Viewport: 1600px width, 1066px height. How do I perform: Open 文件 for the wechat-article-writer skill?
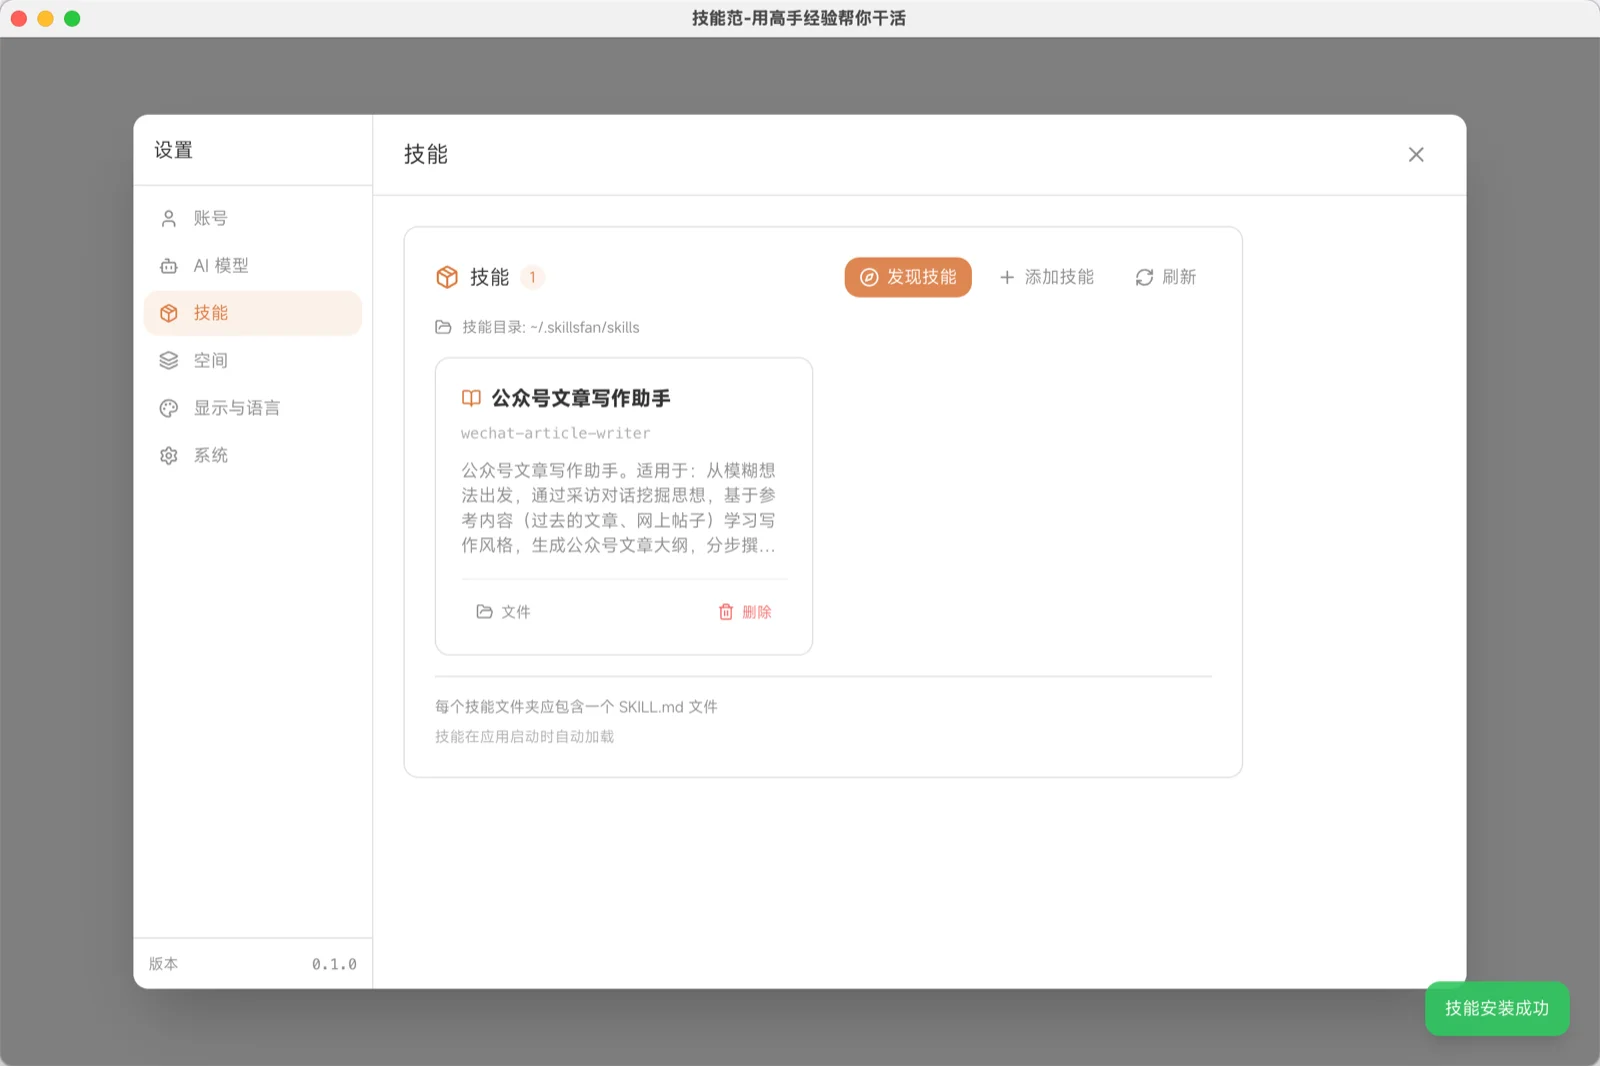503,612
